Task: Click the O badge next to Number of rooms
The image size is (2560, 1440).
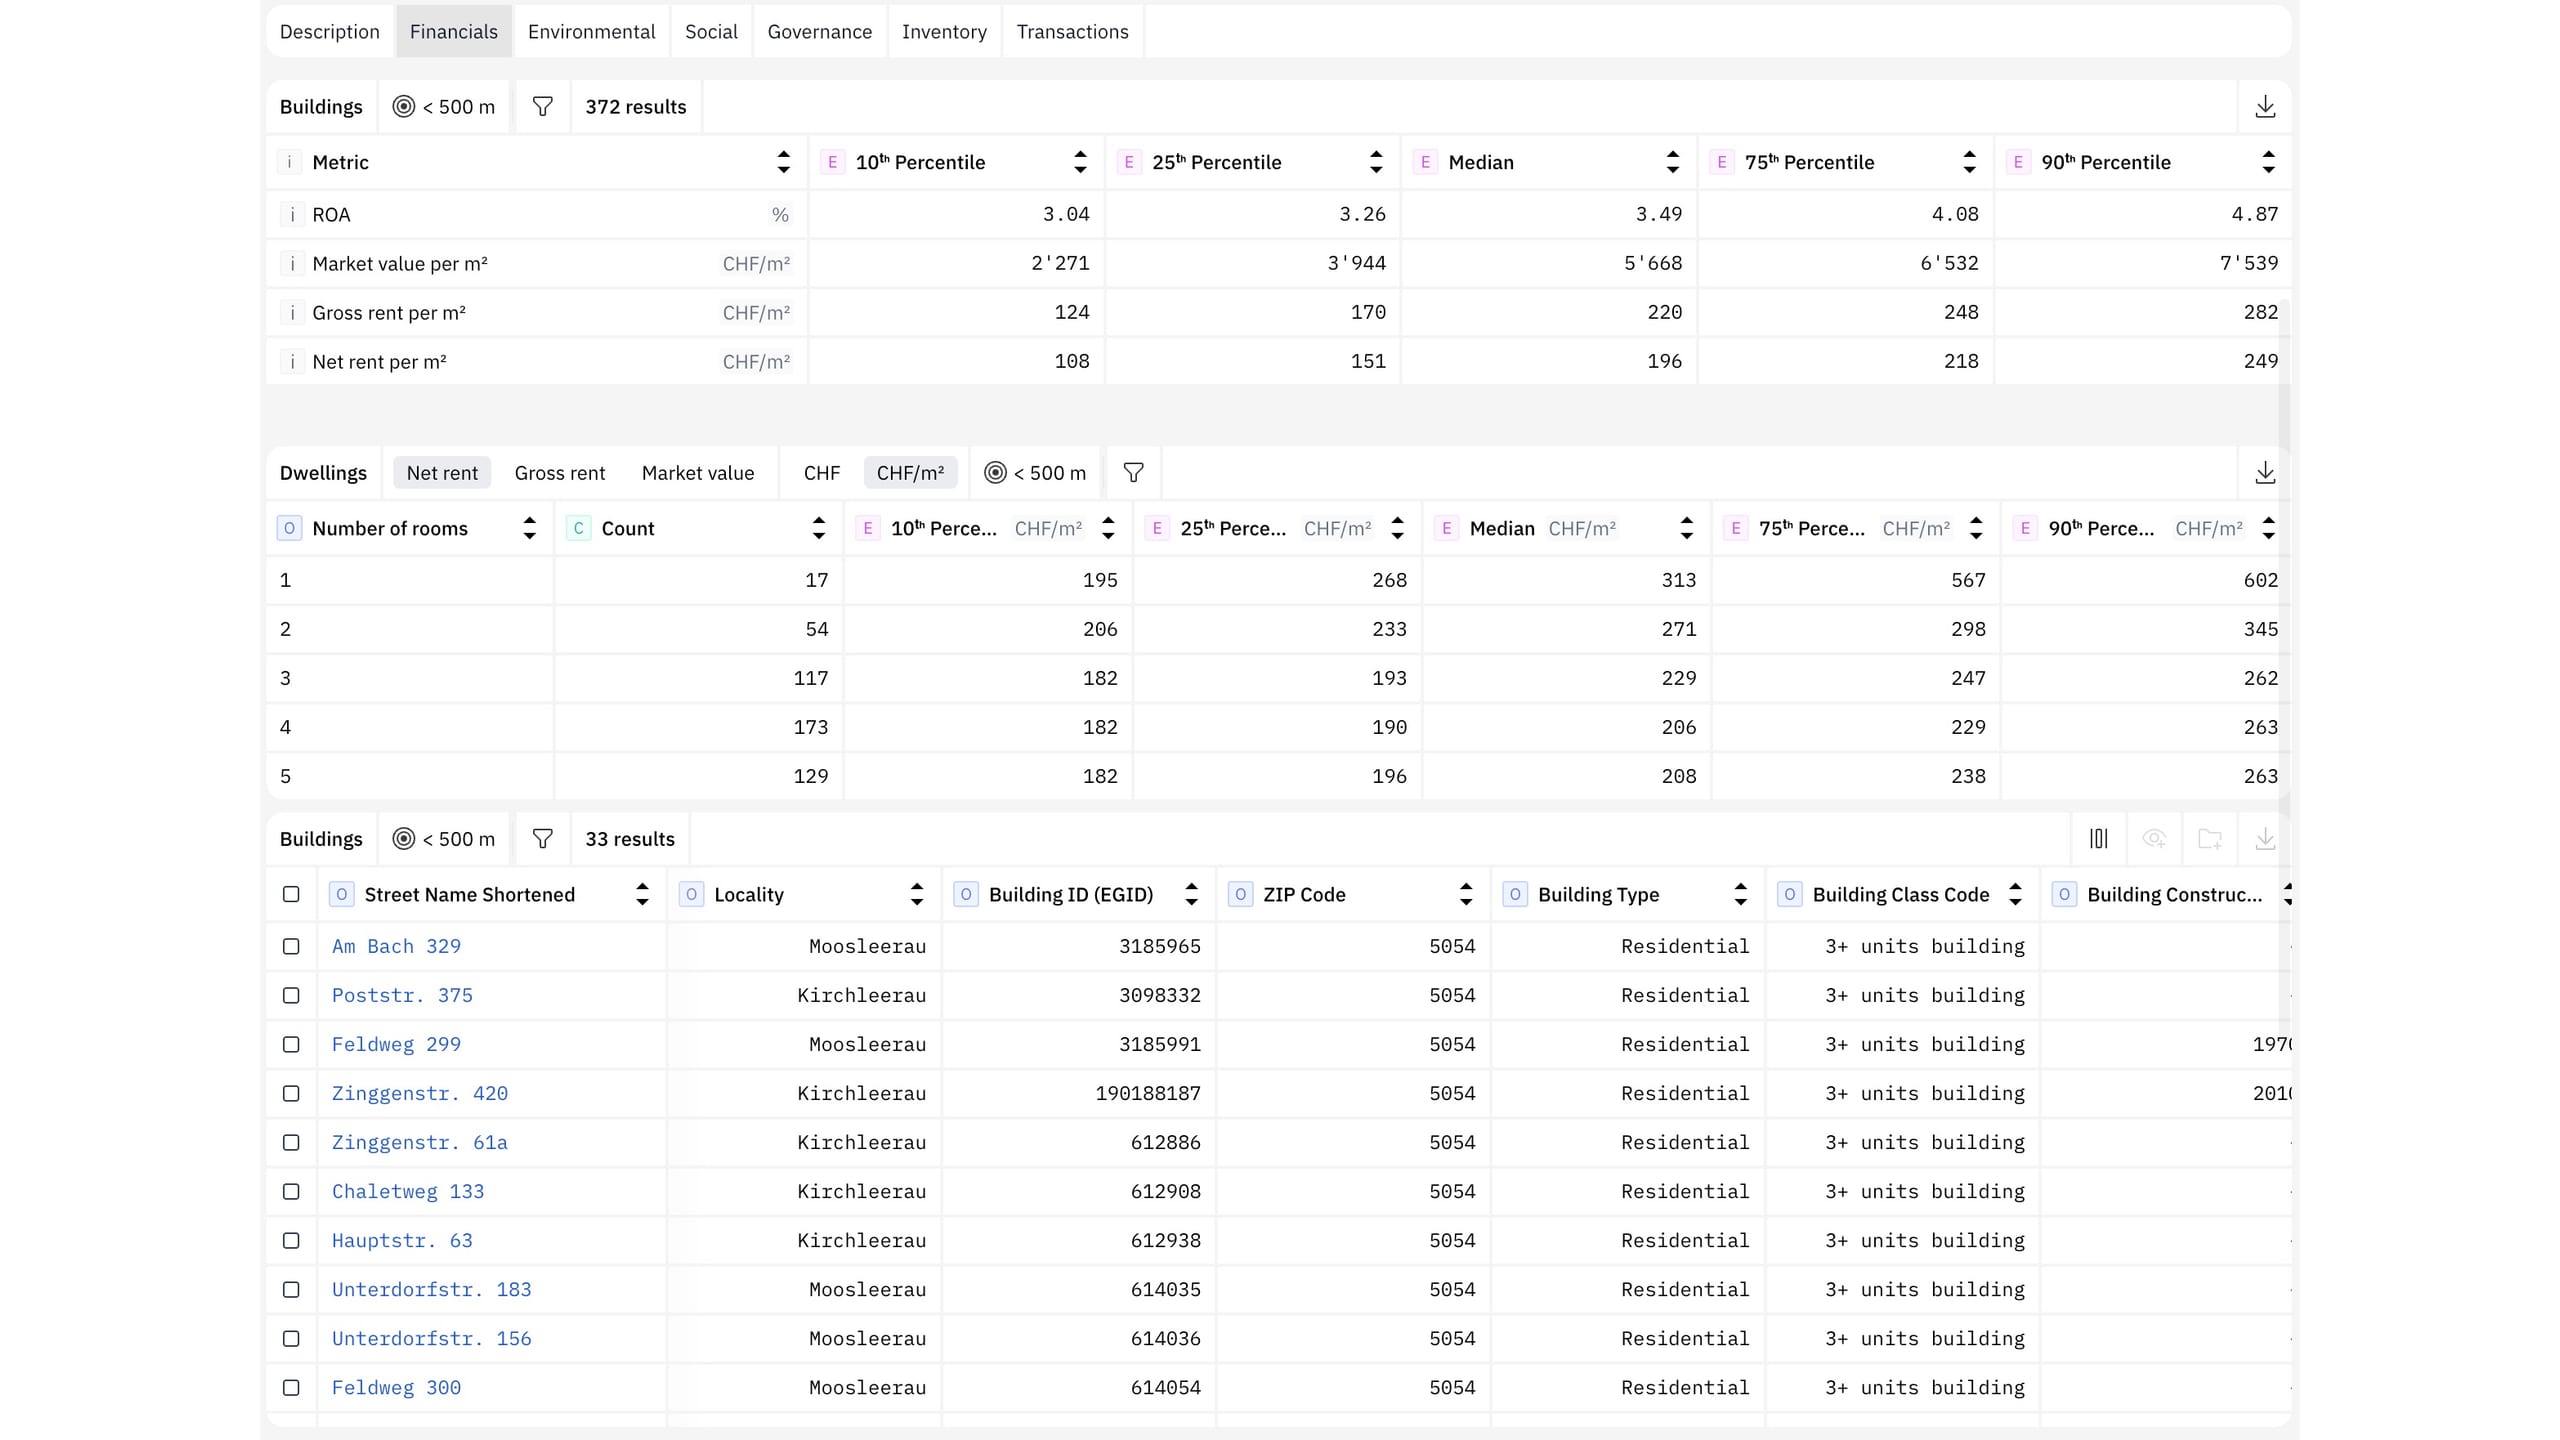Action: pos(289,528)
